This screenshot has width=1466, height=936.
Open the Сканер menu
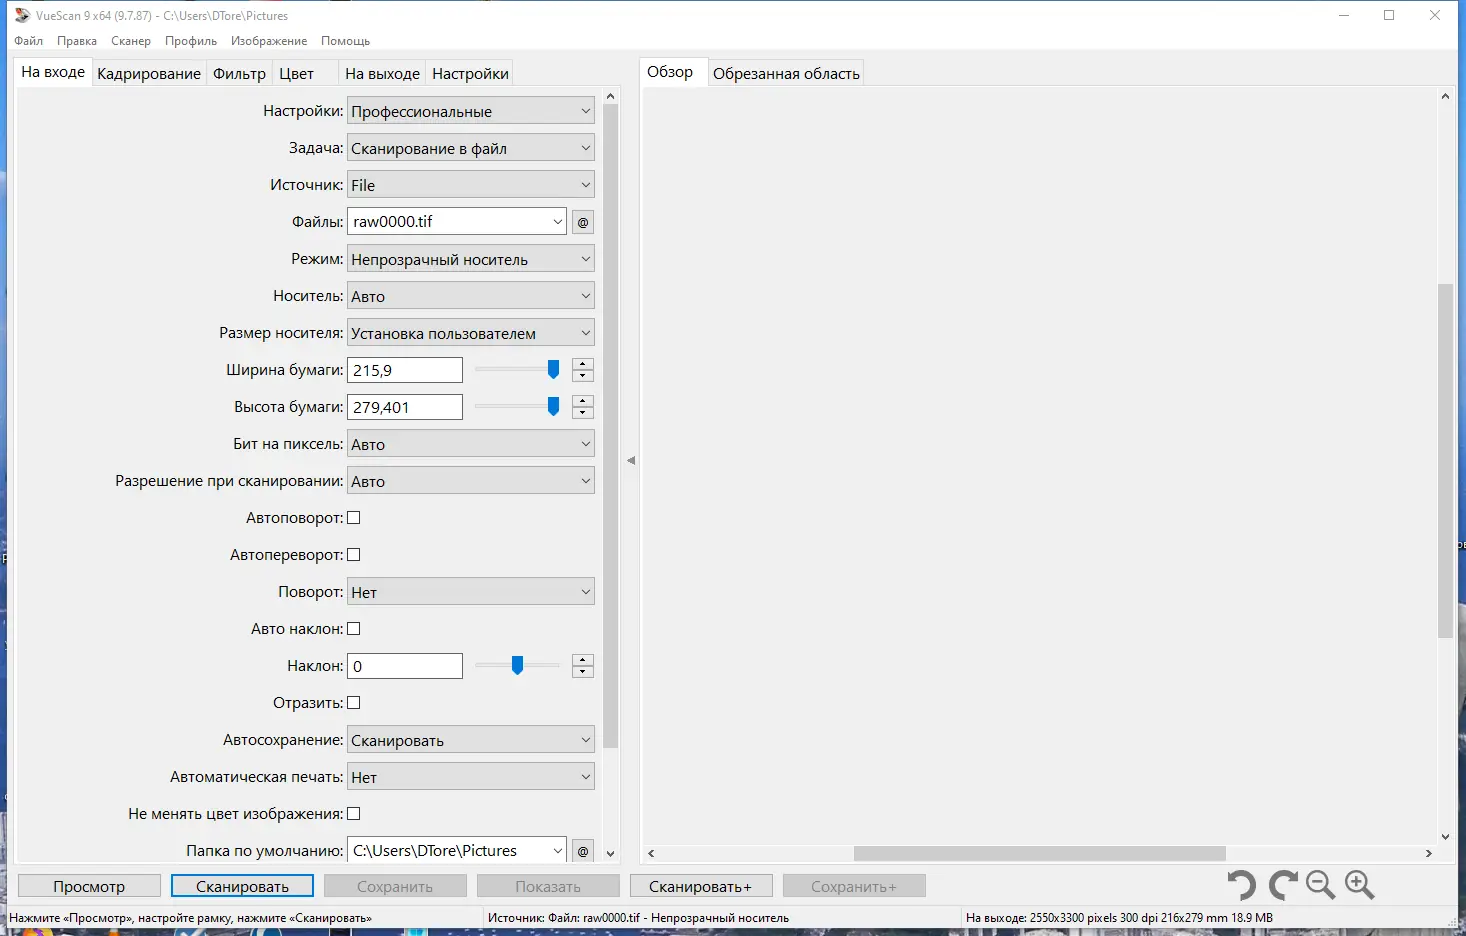point(131,41)
